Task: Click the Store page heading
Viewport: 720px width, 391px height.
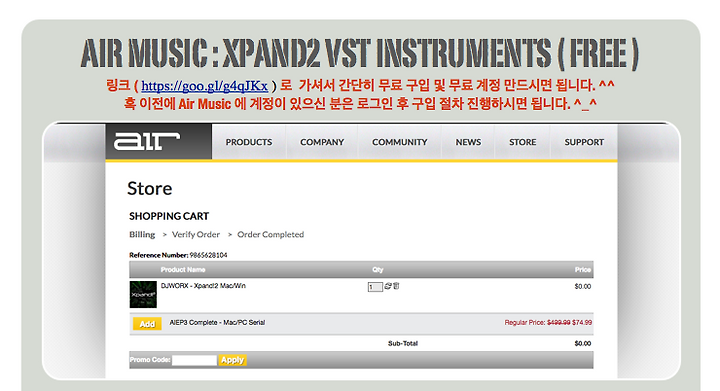Action: 150,189
